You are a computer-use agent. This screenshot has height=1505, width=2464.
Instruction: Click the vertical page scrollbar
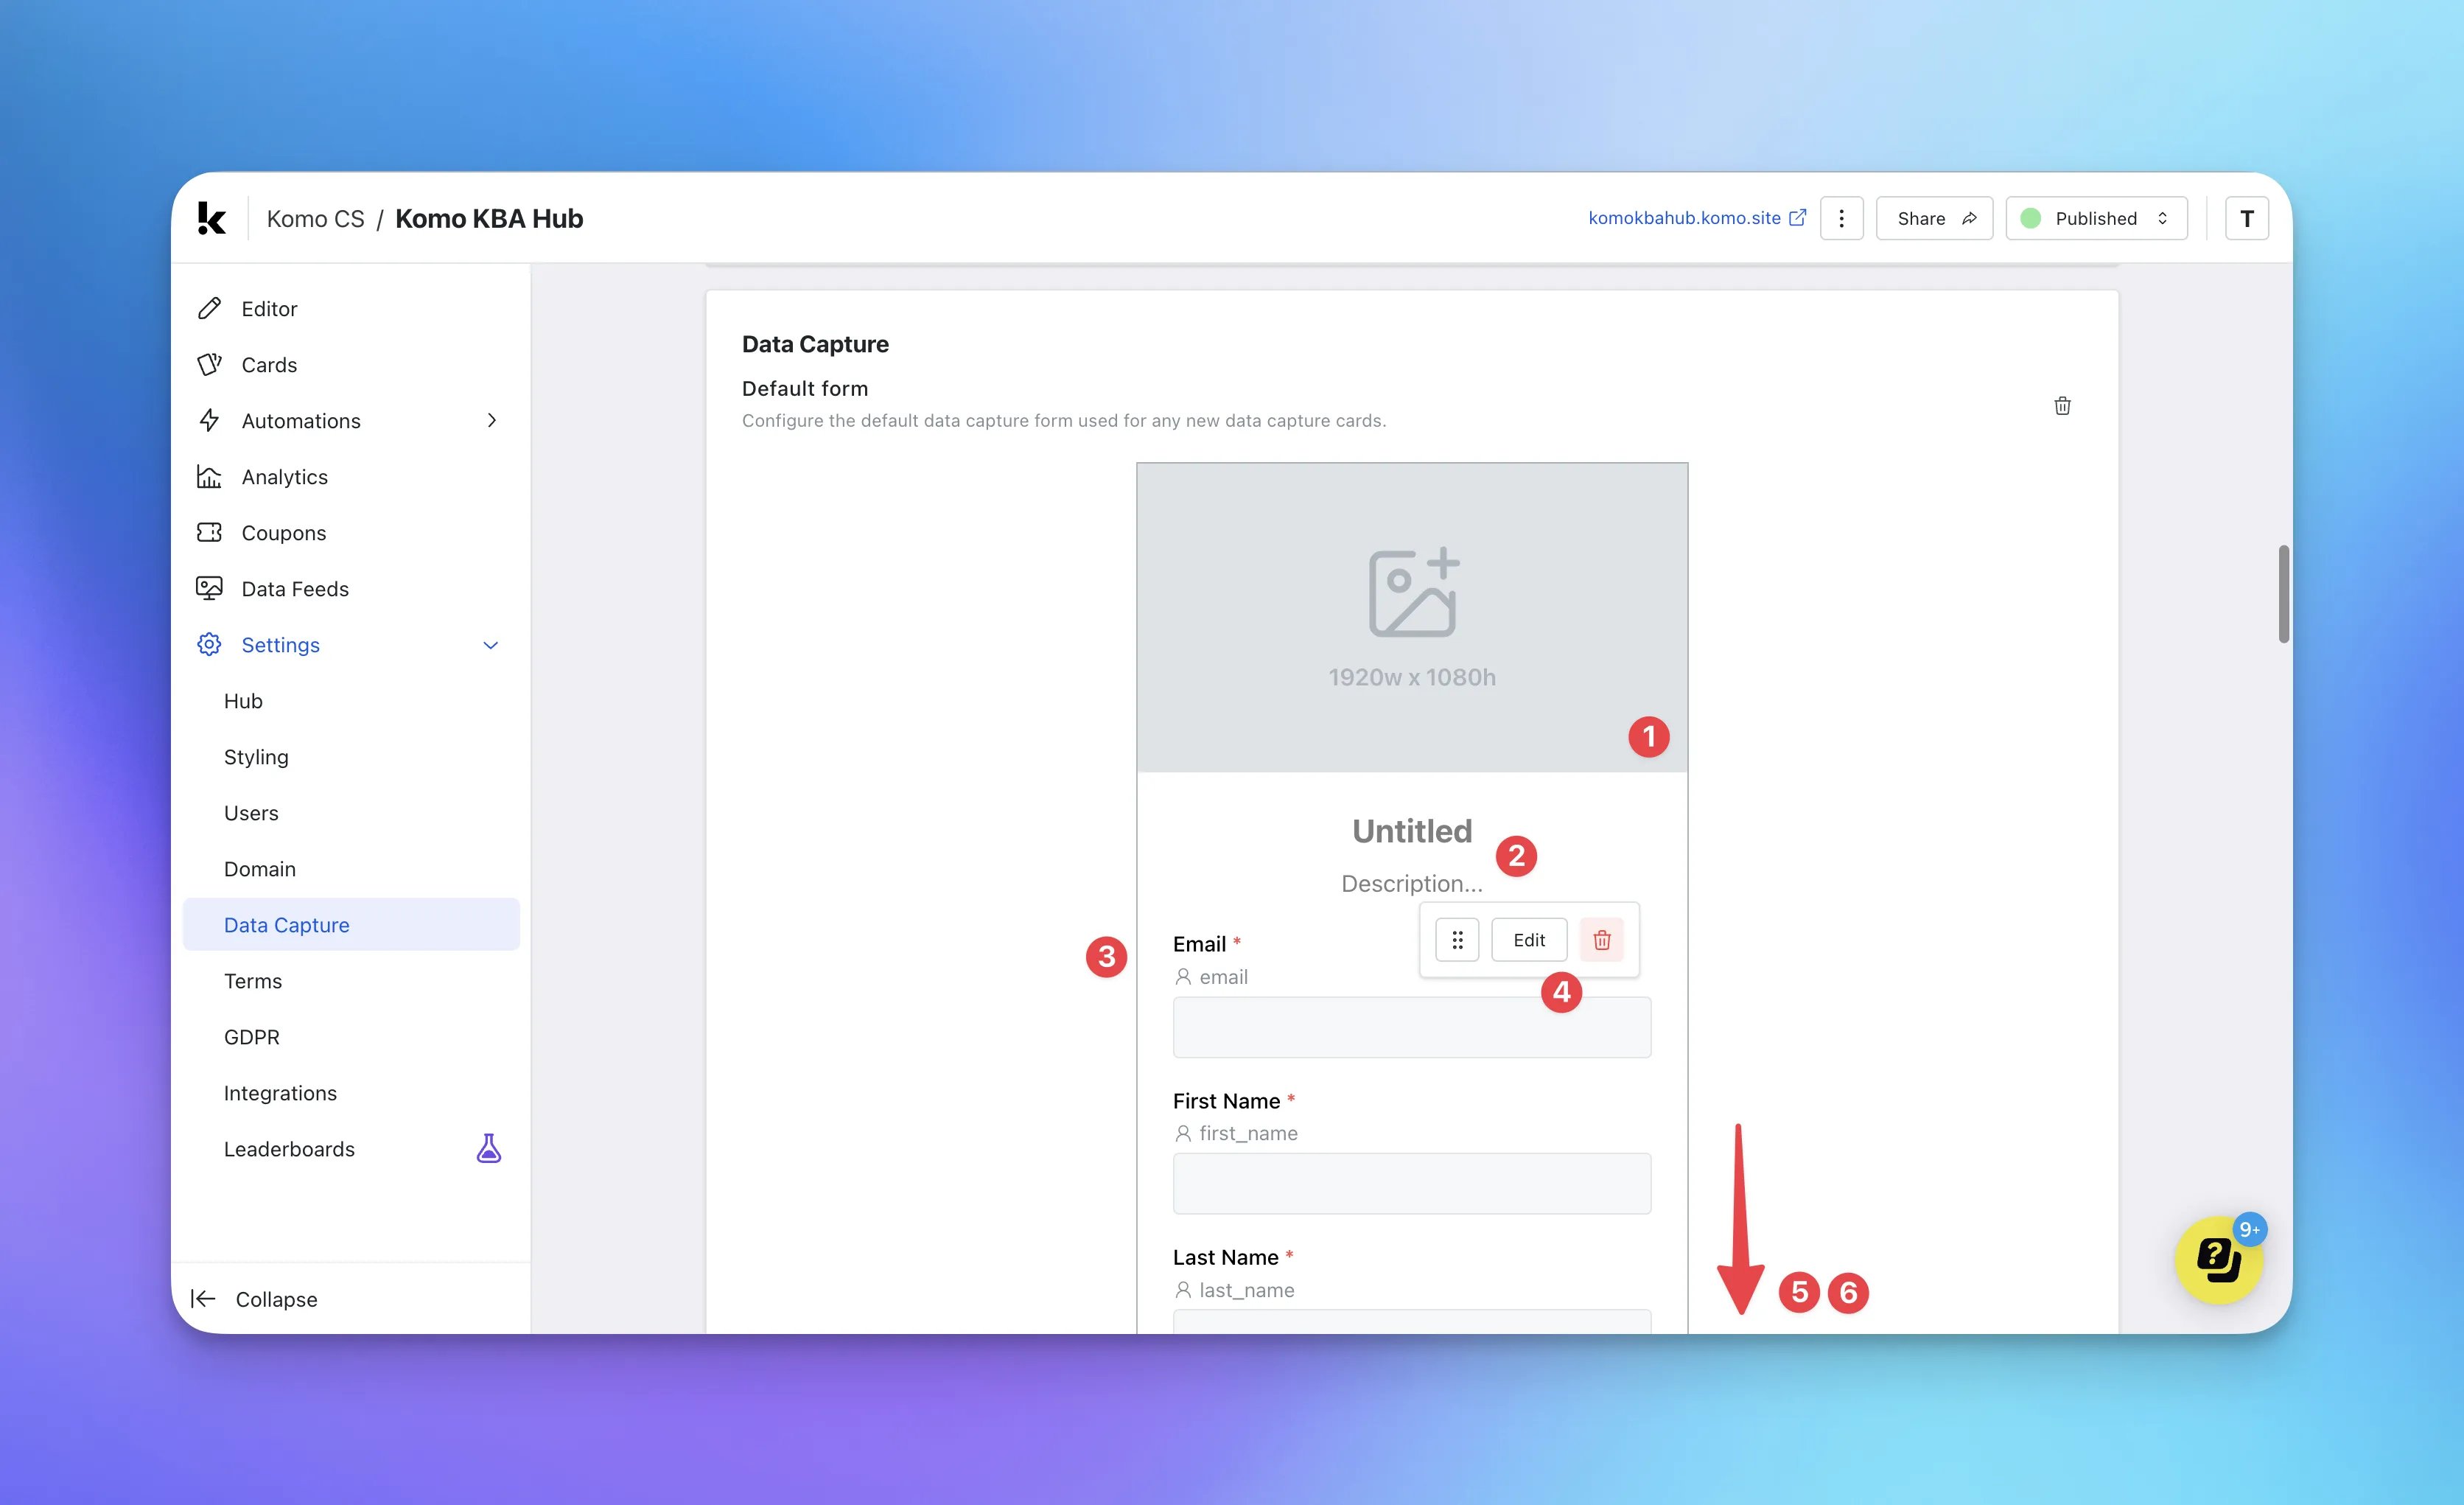(x=2284, y=594)
